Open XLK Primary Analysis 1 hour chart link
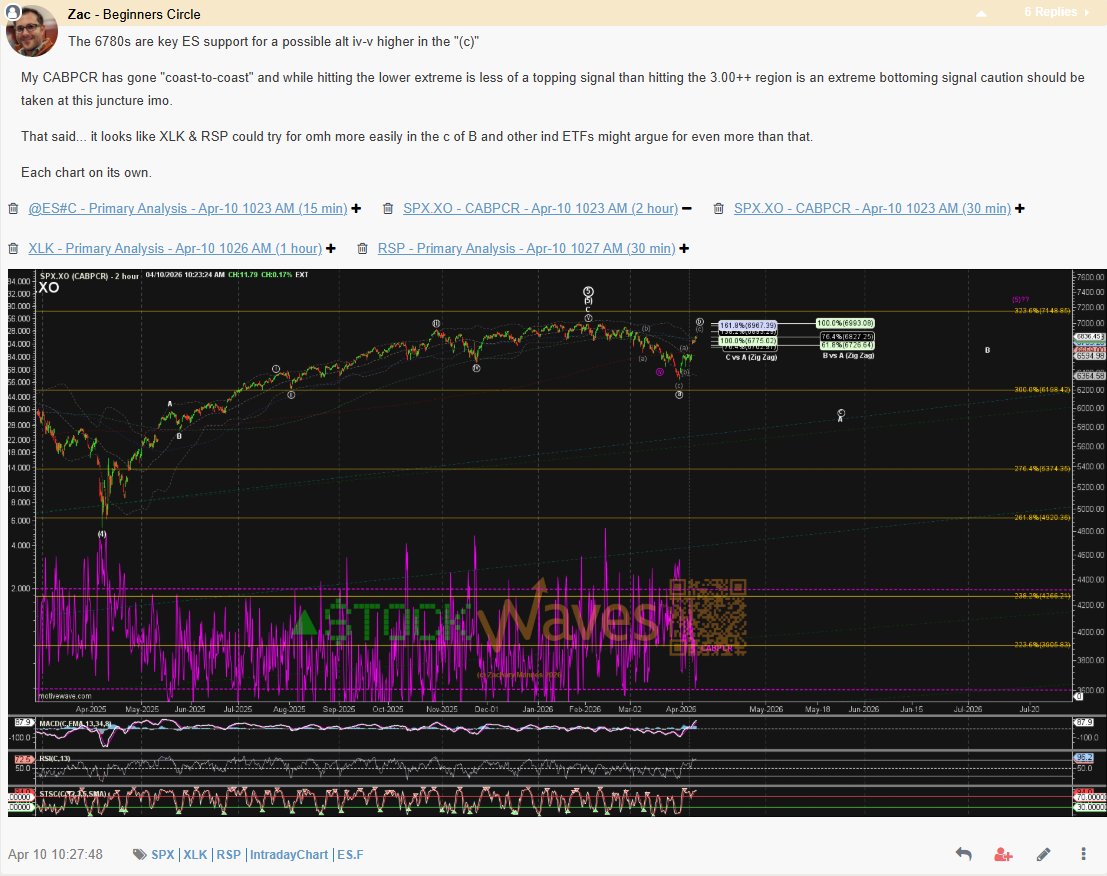Image resolution: width=1107 pixels, height=876 pixels. click(175, 248)
